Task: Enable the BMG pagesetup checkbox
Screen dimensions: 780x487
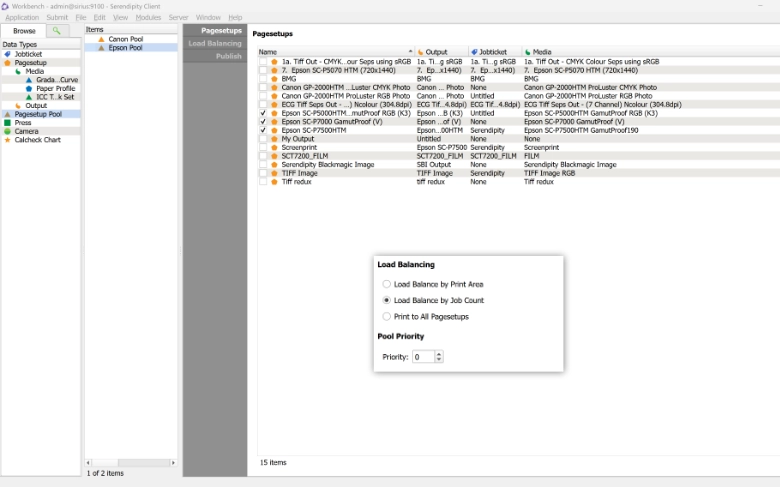Action: coord(263,79)
